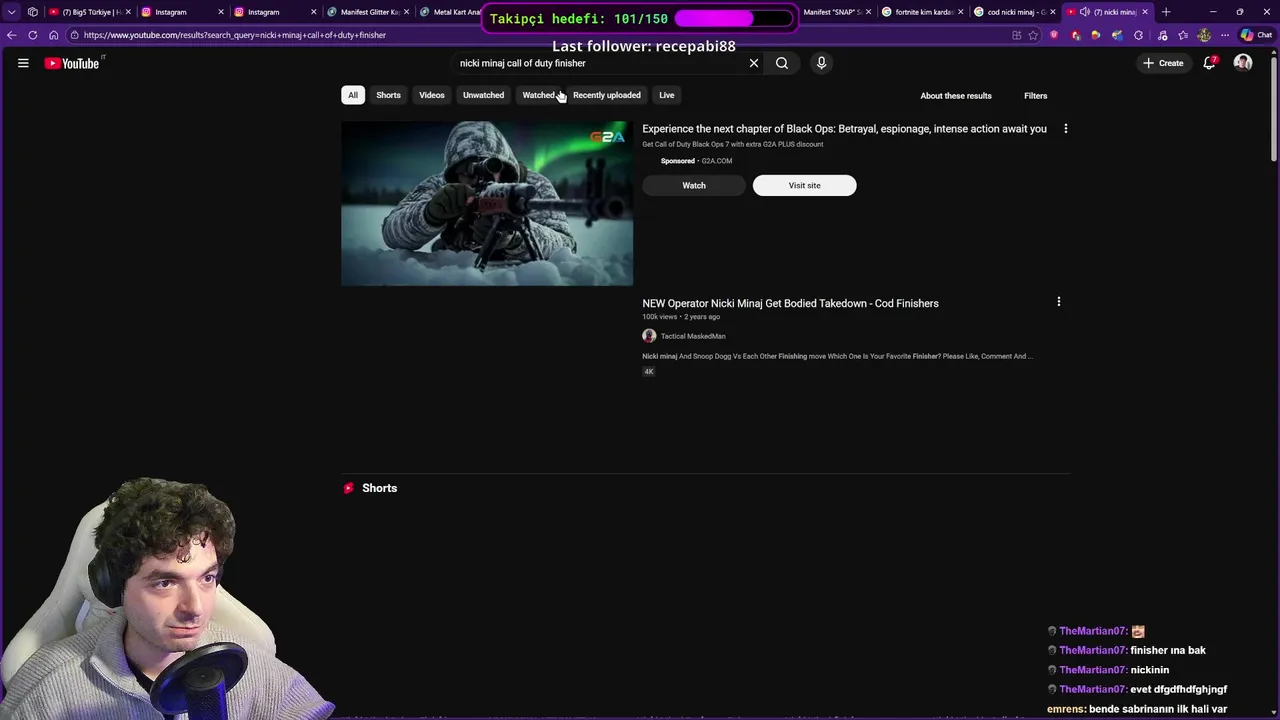The width and height of the screenshot is (1280, 720).
Task: Open the browser favorites star-list icon
Action: point(1182,35)
